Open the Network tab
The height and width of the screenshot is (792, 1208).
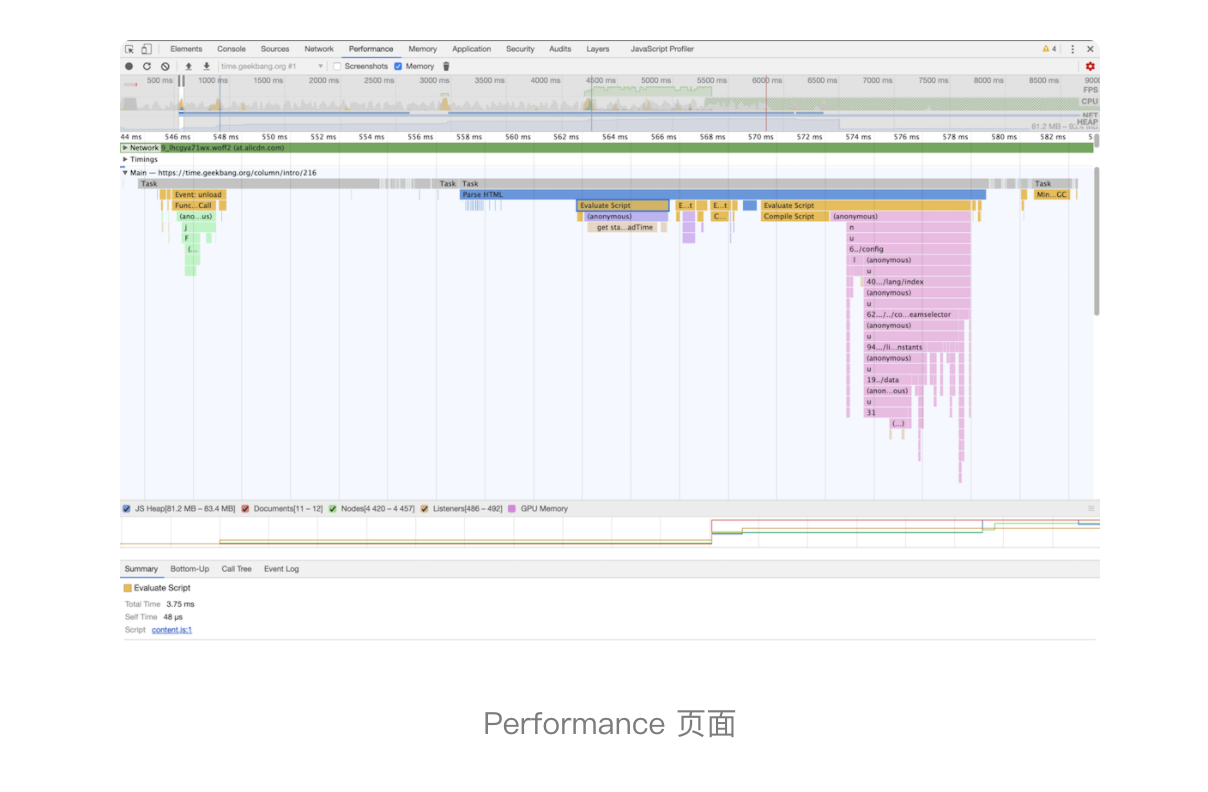pyautogui.click(x=319, y=49)
